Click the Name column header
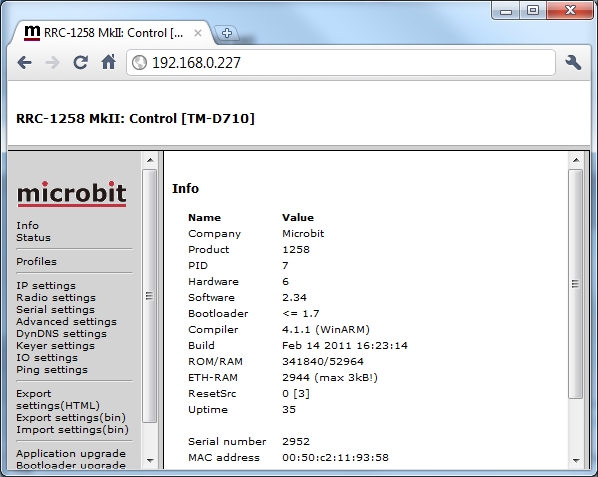This screenshot has width=598, height=477. pos(205,217)
